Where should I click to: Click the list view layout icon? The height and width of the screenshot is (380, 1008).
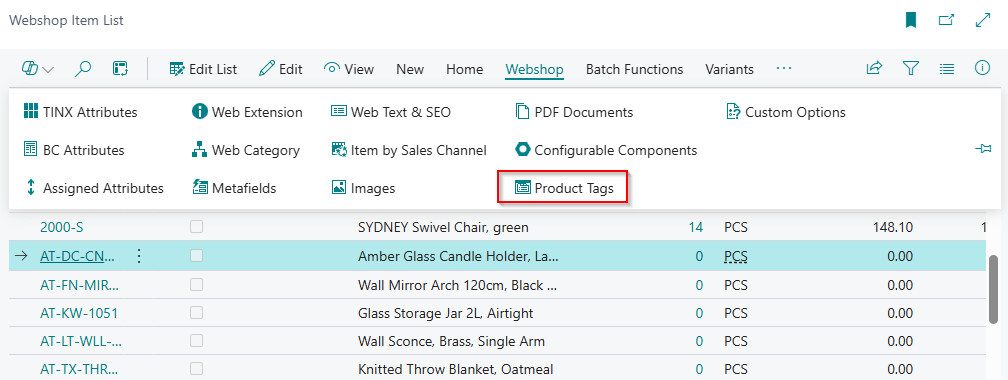pos(946,68)
